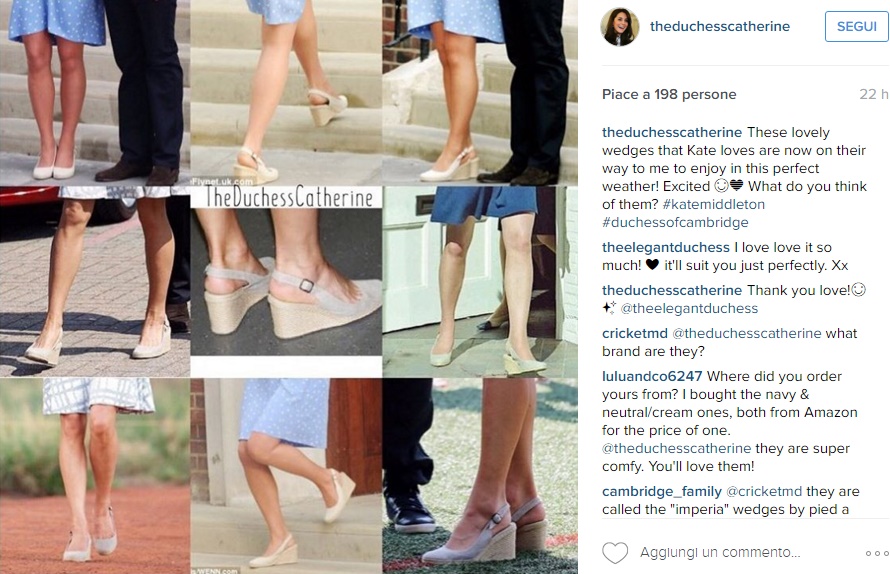Open the three-dot more options menu
The image size is (890, 574).
tap(877, 553)
